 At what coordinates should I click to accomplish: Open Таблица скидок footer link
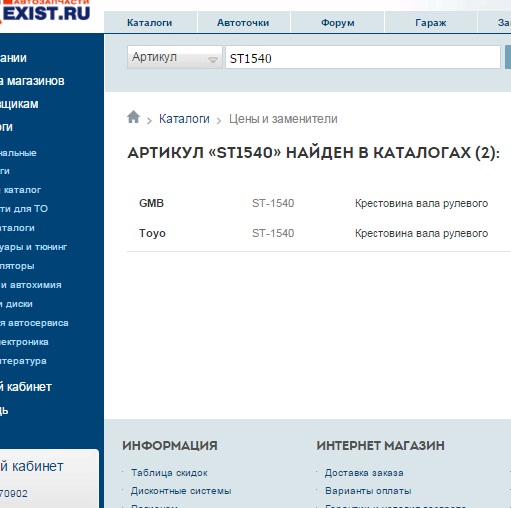169,473
